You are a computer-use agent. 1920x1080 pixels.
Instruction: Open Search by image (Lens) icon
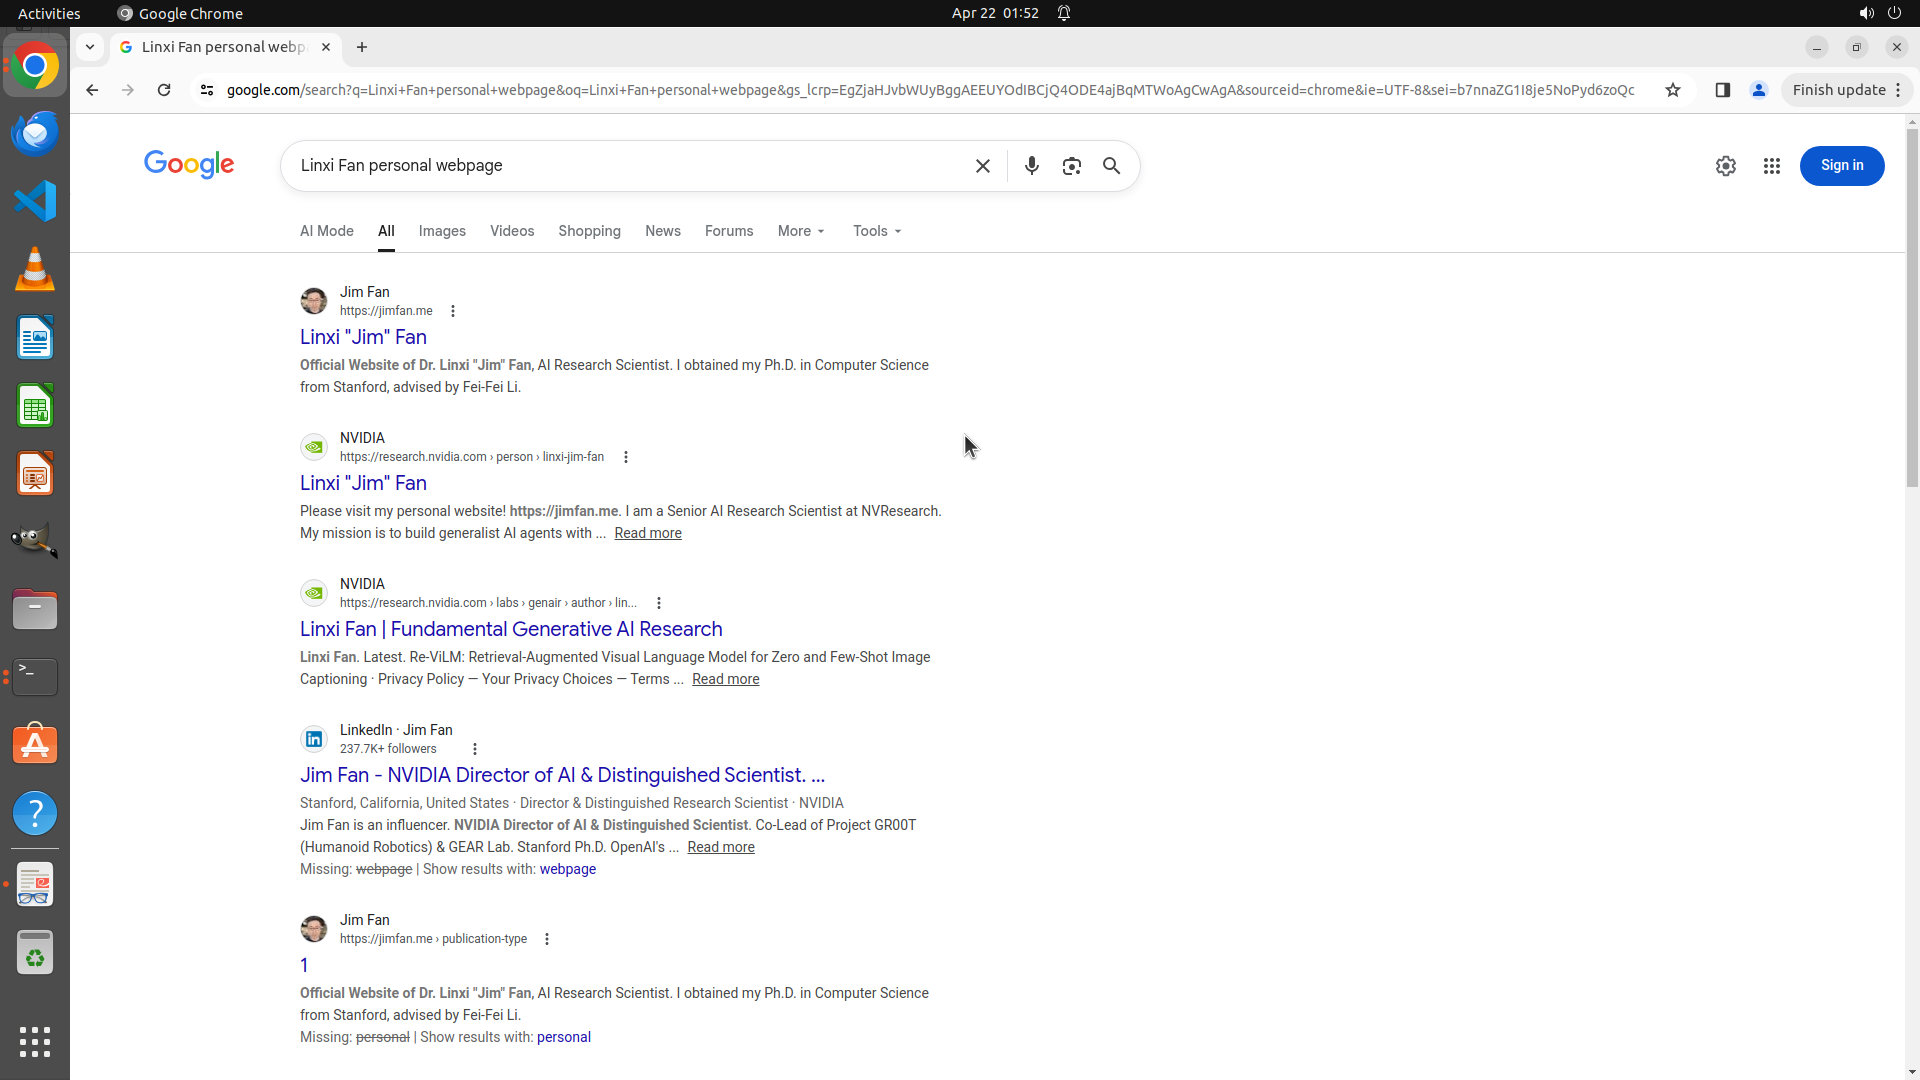(1071, 166)
